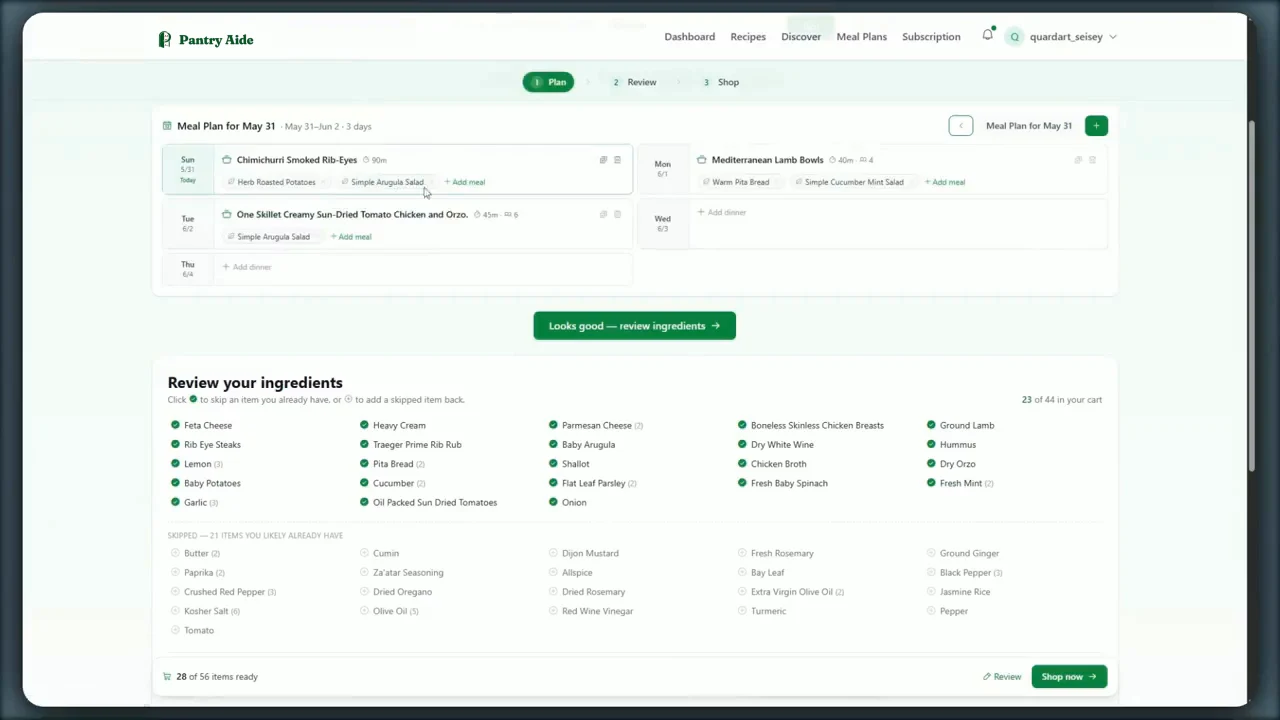
Task: Skip Parmesan Cheese ingredient
Action: click(x=553, y=425)
